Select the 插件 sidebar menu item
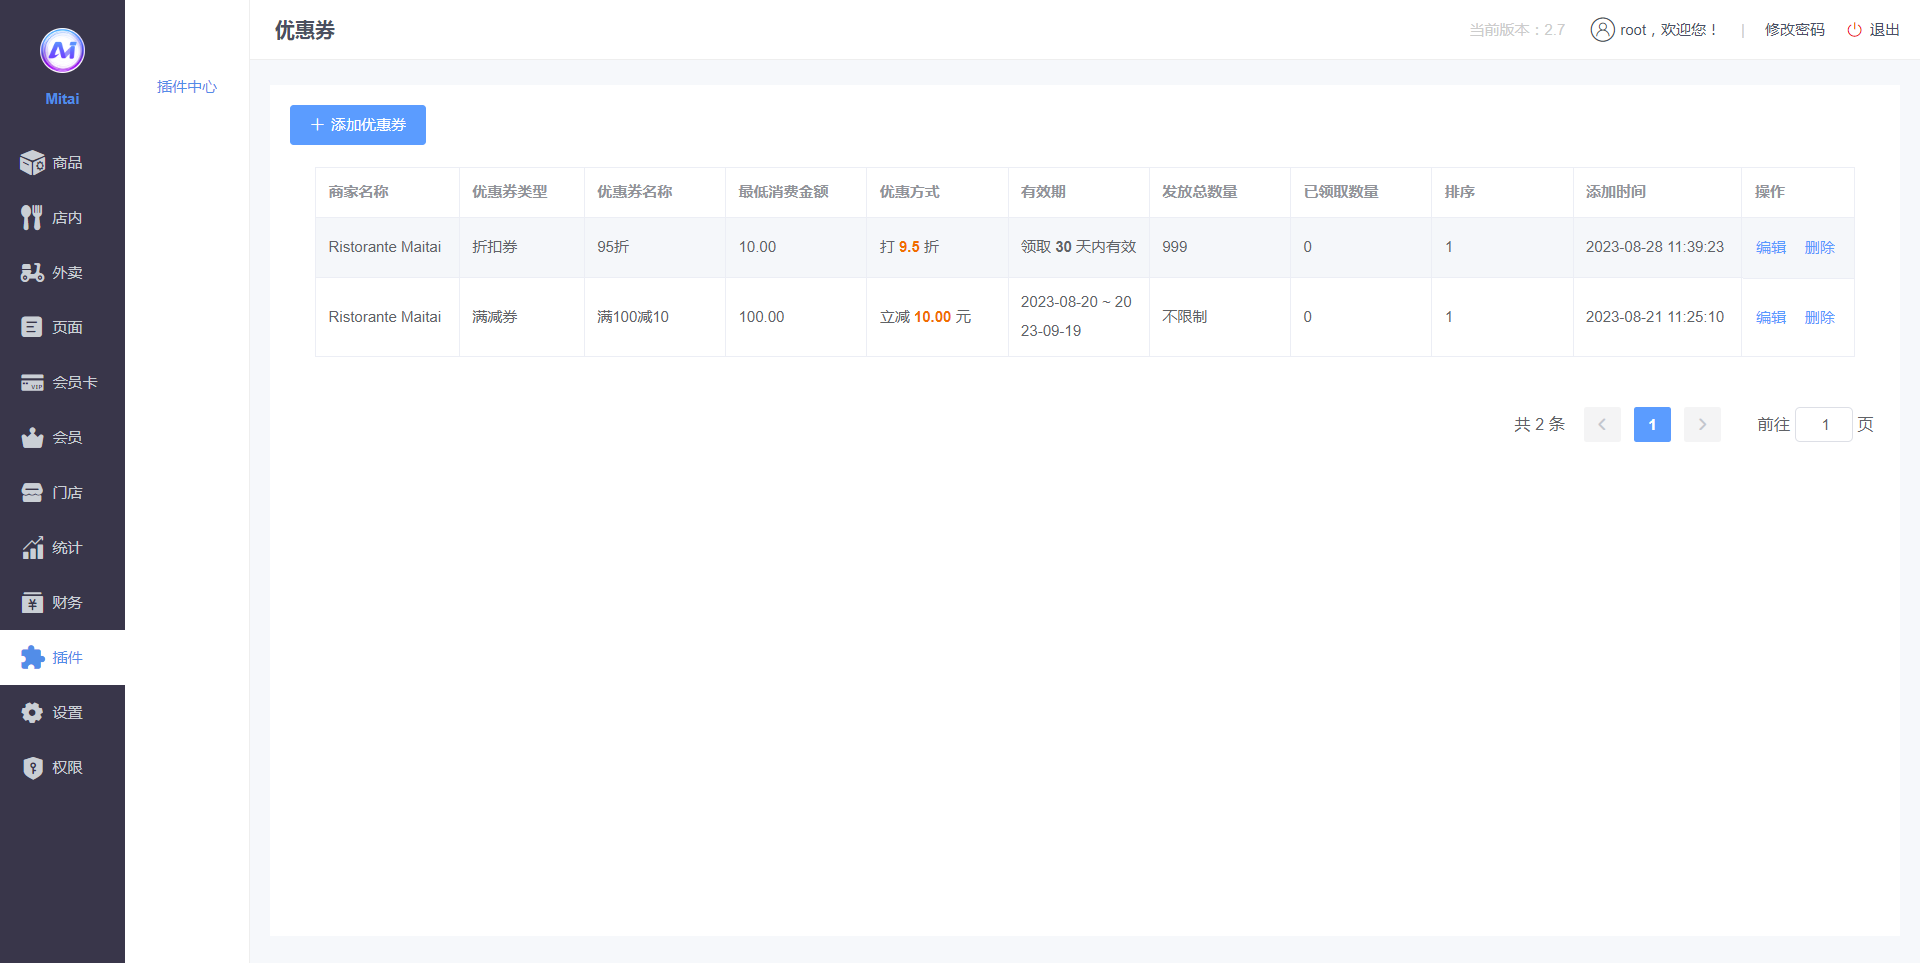Screen dimensions: 1920x963 (x=62, y=657)
